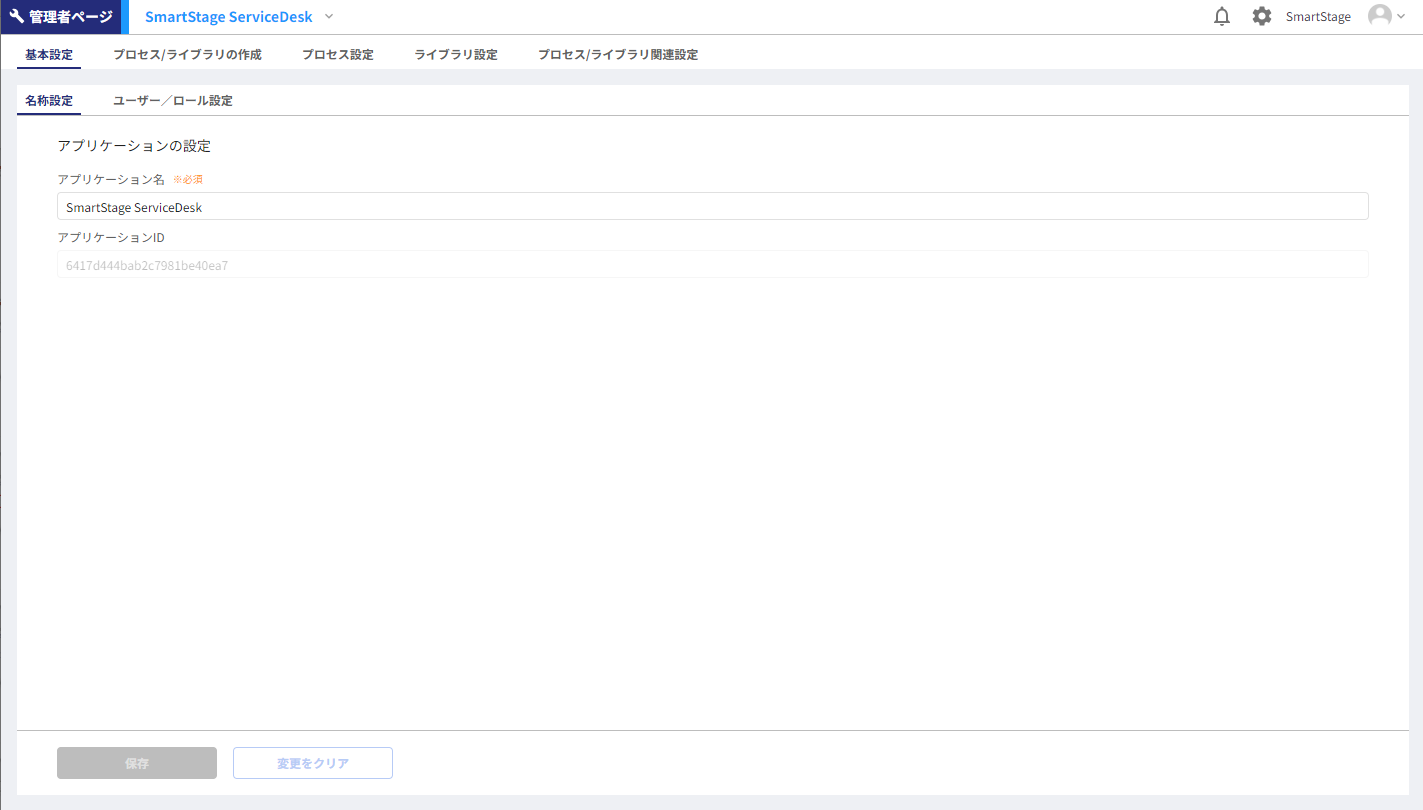This screenshot has height=810, width=1423.
Task: Click the 変更をクリア button
Action: (313, 763)
